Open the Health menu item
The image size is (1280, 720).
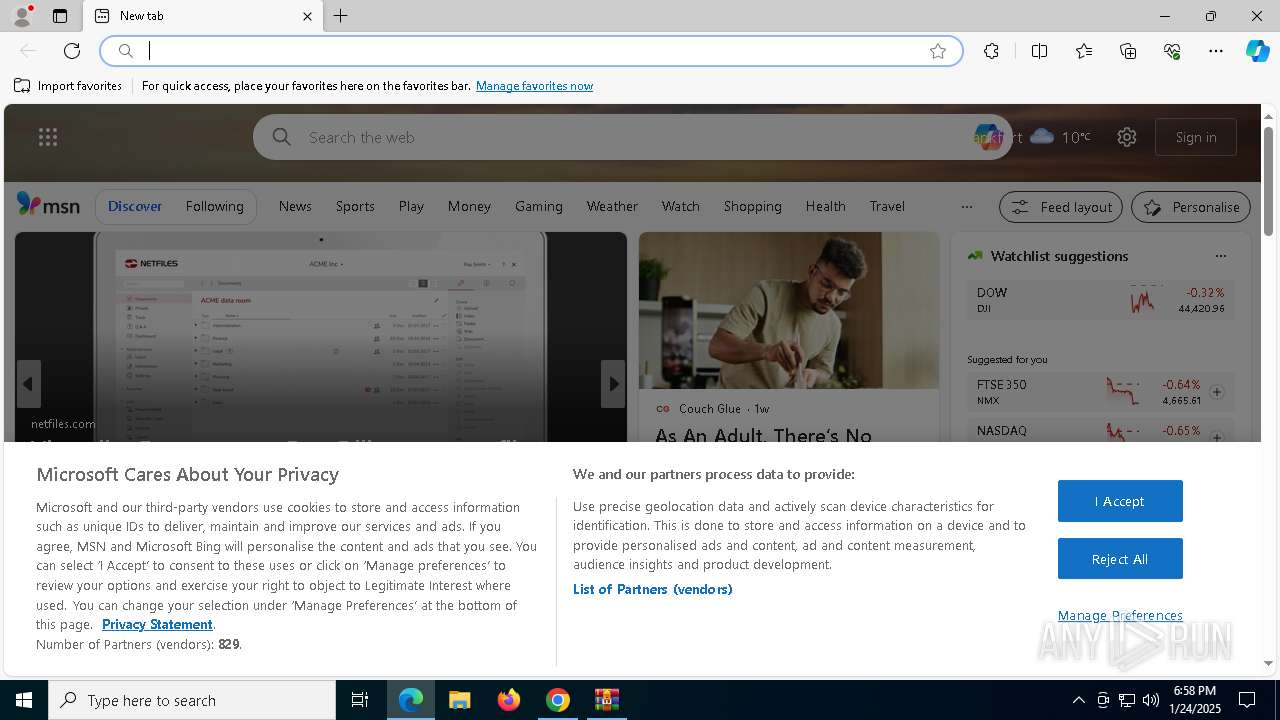click(x=826, y=206)
